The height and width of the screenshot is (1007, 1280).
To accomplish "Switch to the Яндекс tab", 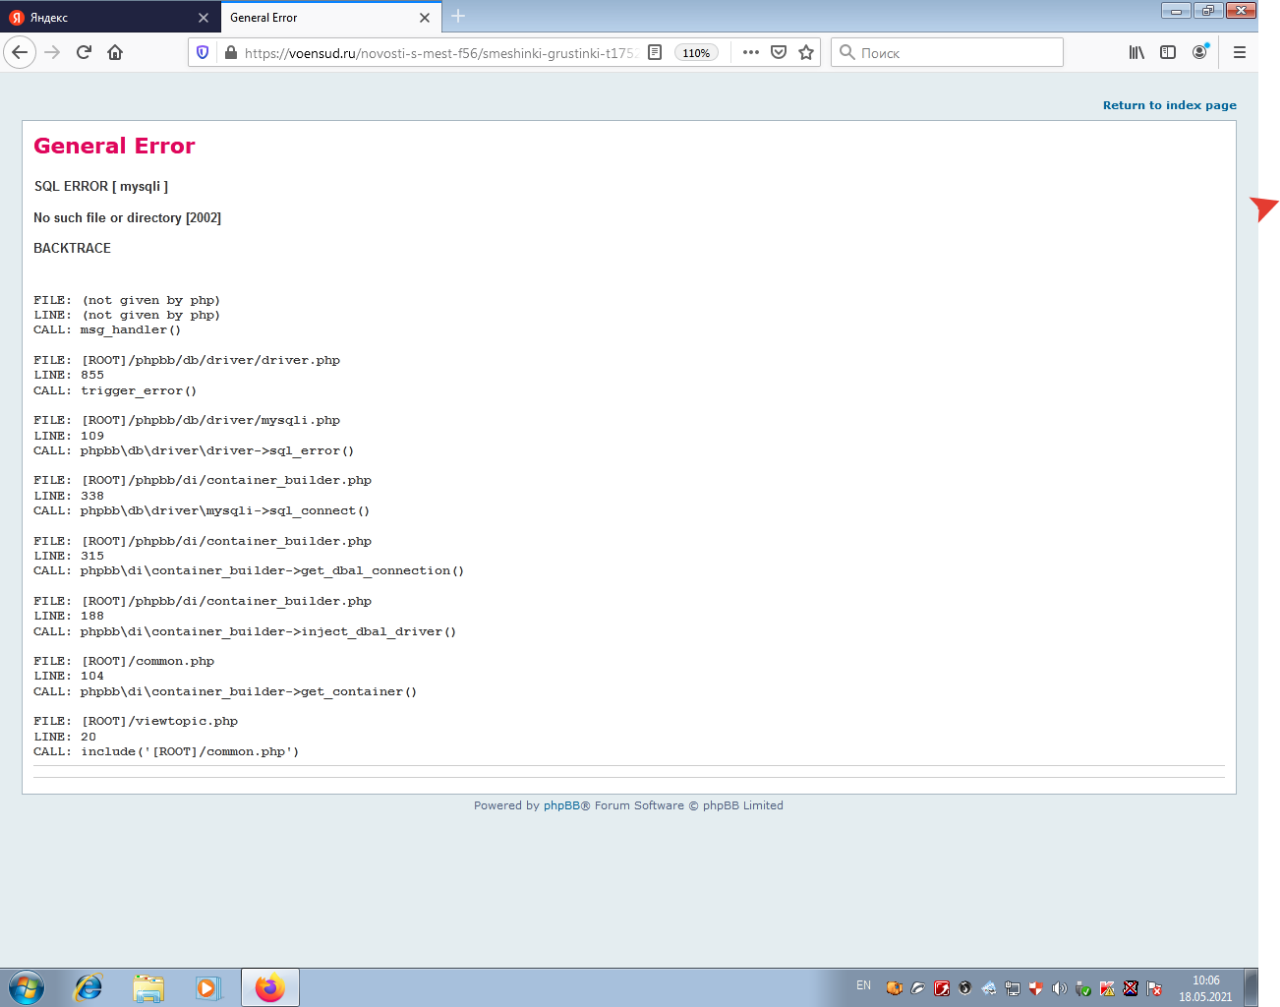I will click(100, 17).
